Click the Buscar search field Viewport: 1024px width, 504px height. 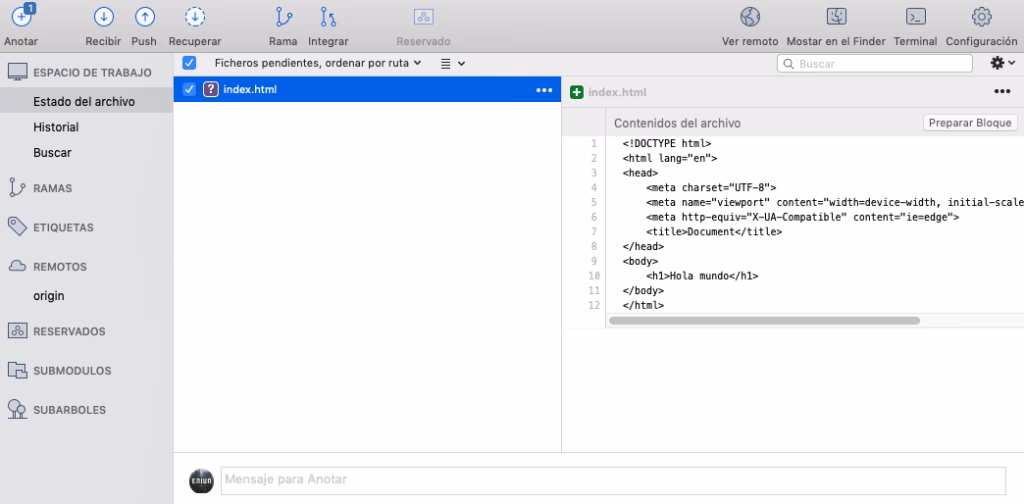[874, 63]
